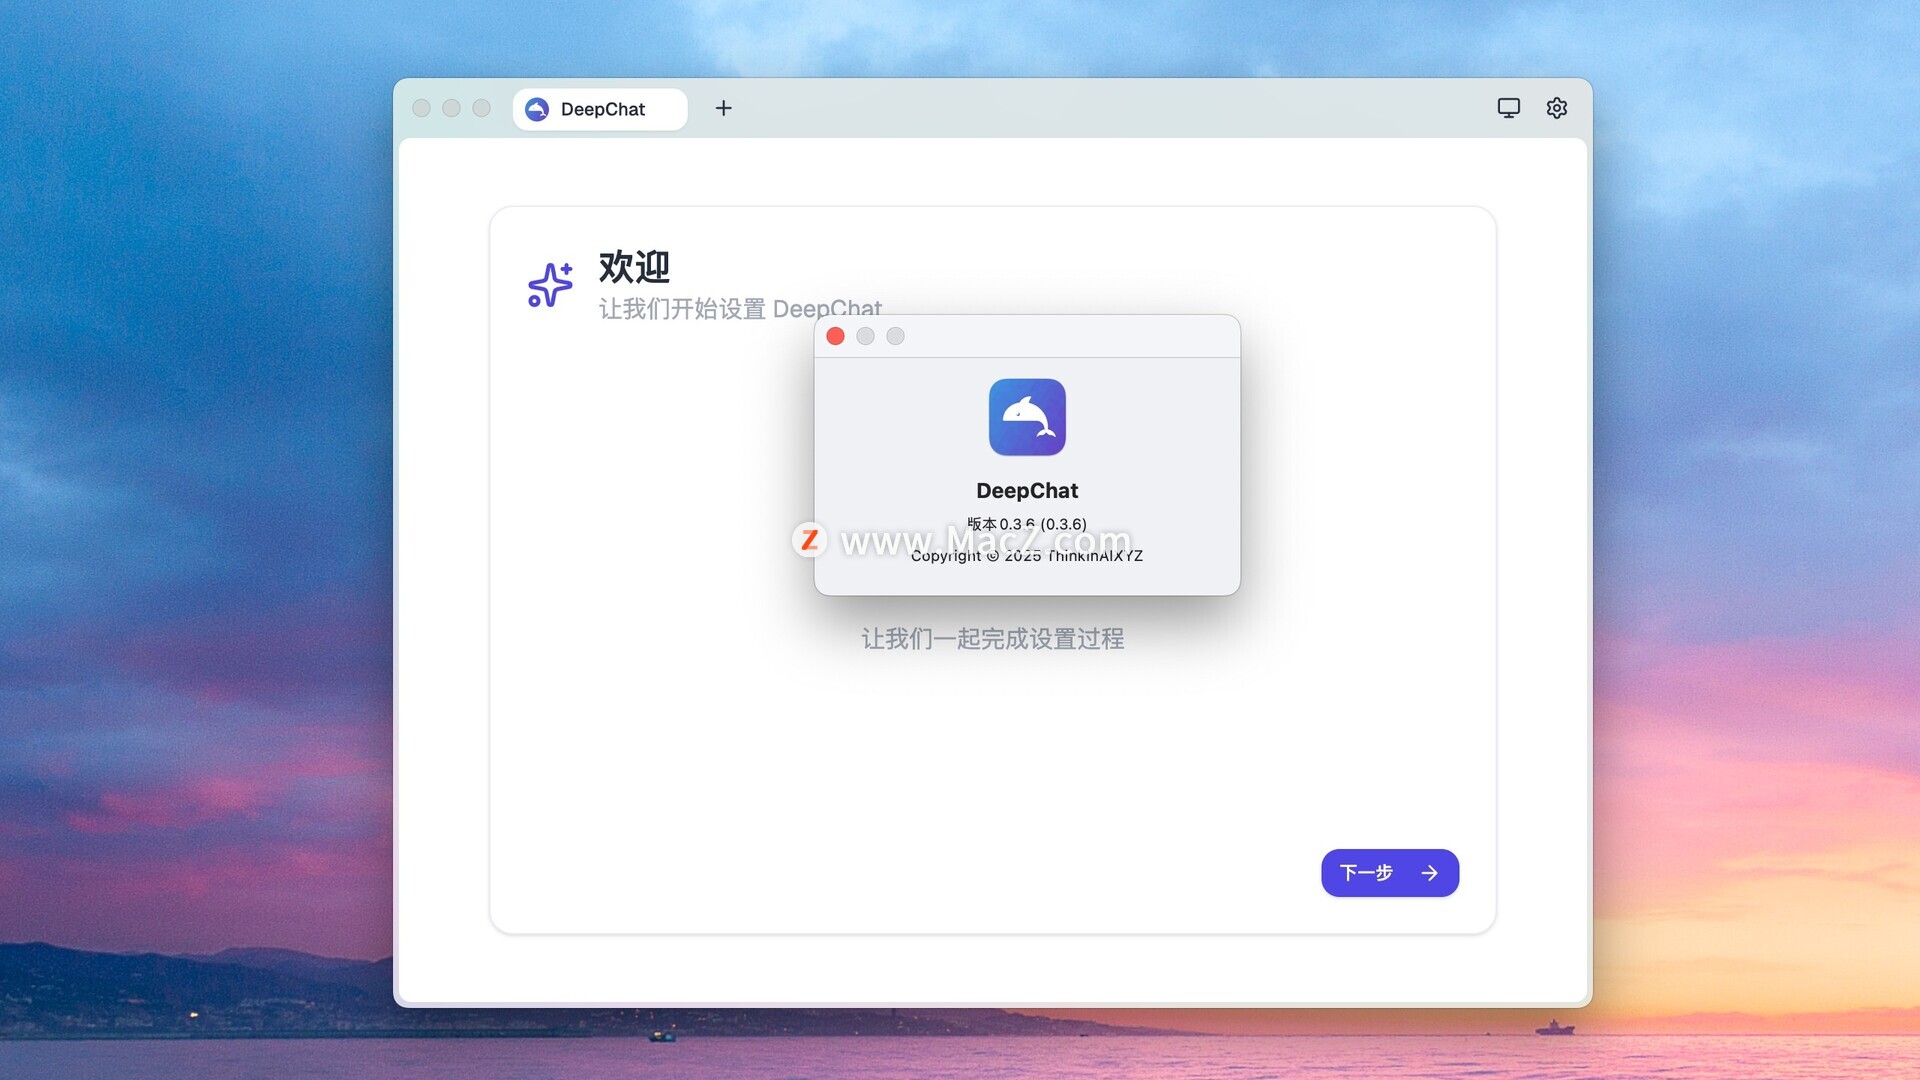Click the About dialog's greyed zoom button

pos(895,336)
